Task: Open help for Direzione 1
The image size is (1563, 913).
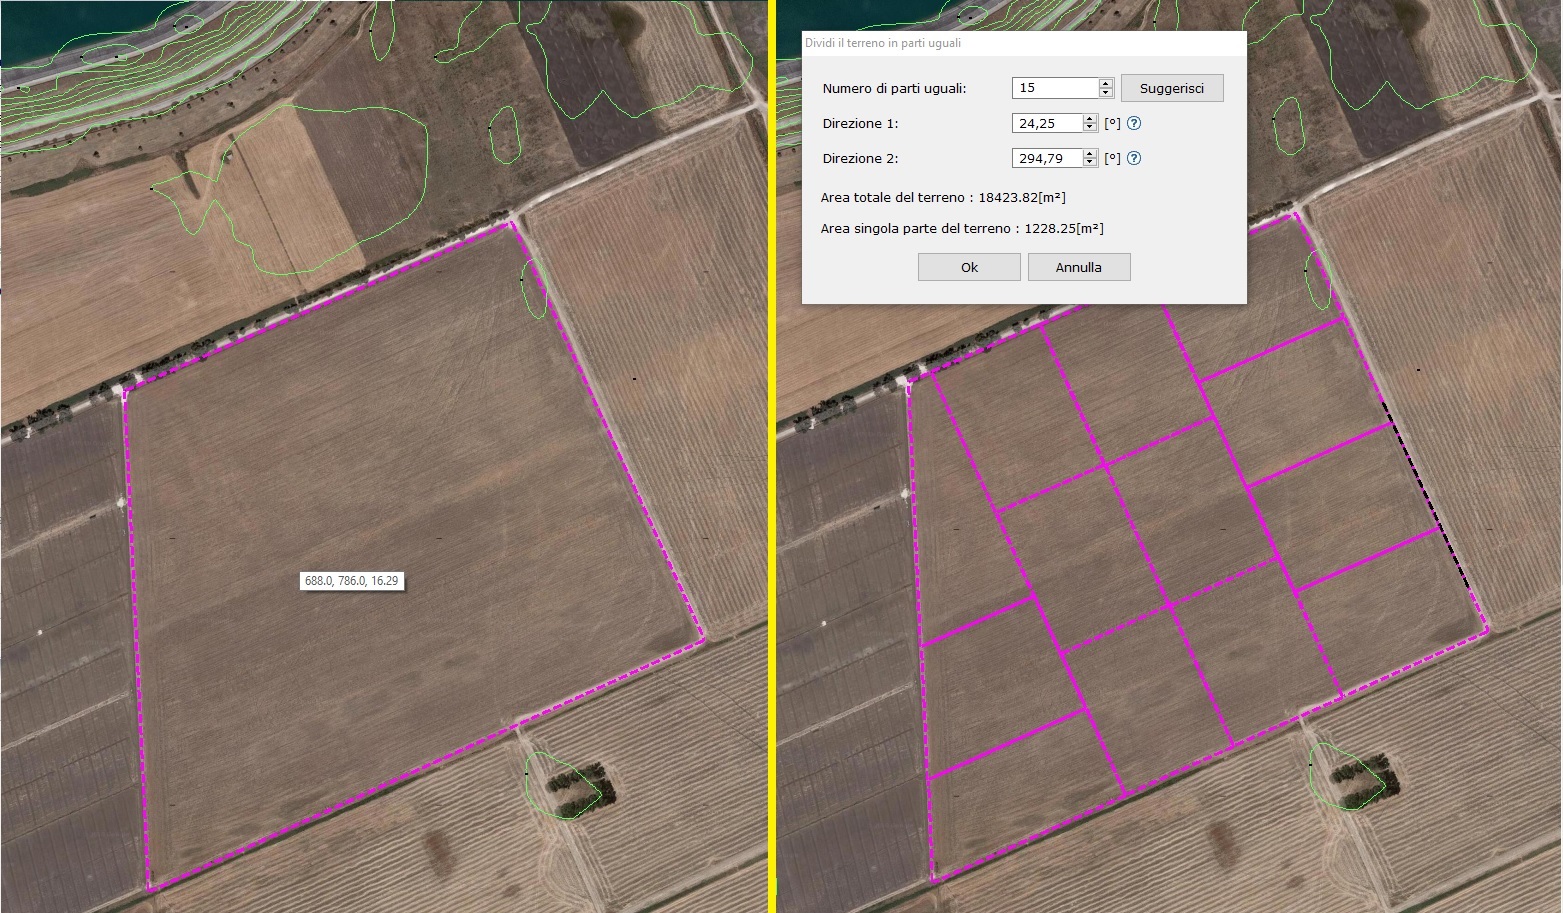Action: click(1134, 124)
